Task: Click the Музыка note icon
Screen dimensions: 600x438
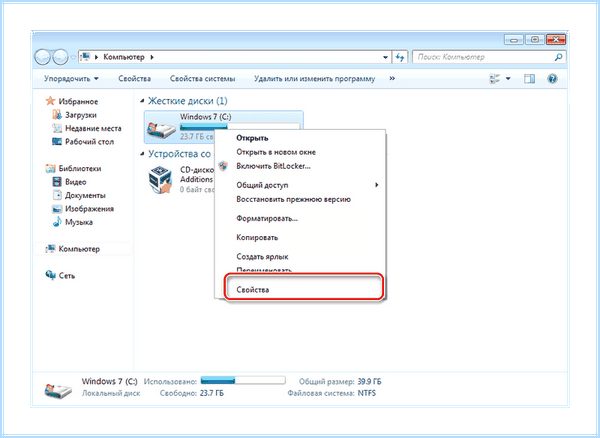Action: 57,221
